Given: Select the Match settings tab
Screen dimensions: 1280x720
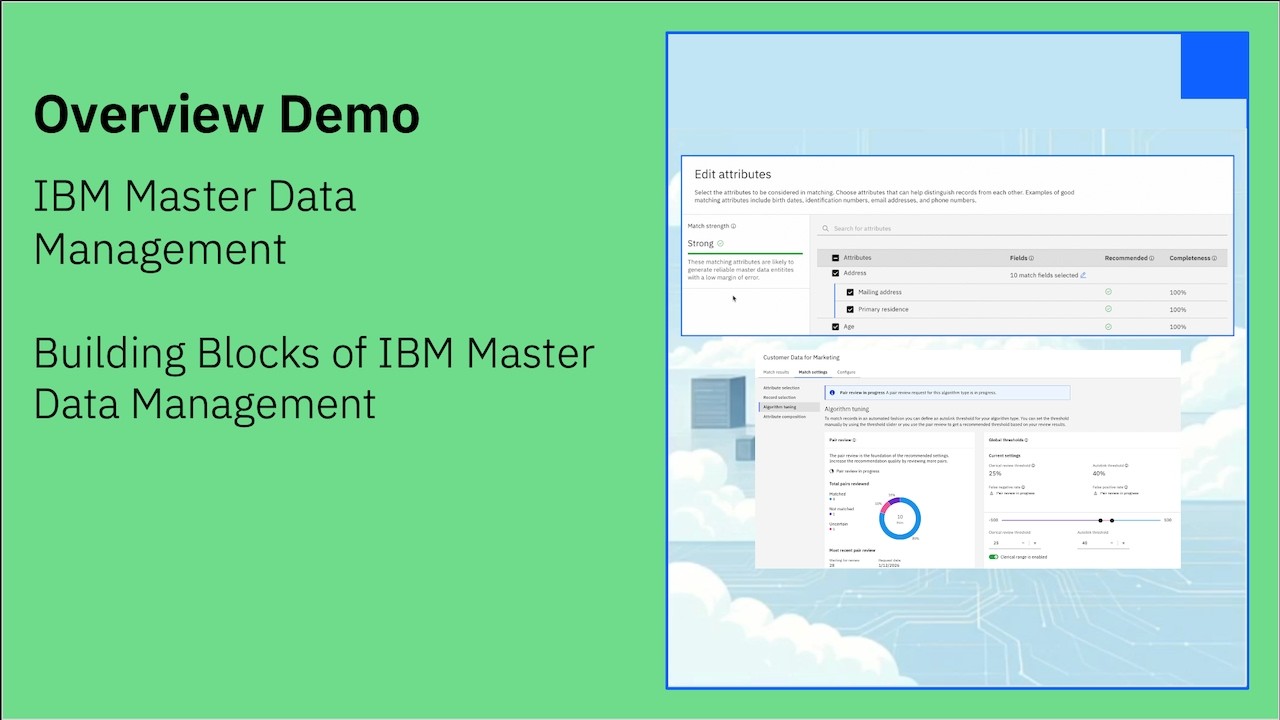Looking at the screenshot, I should click(x=813, y=372).
